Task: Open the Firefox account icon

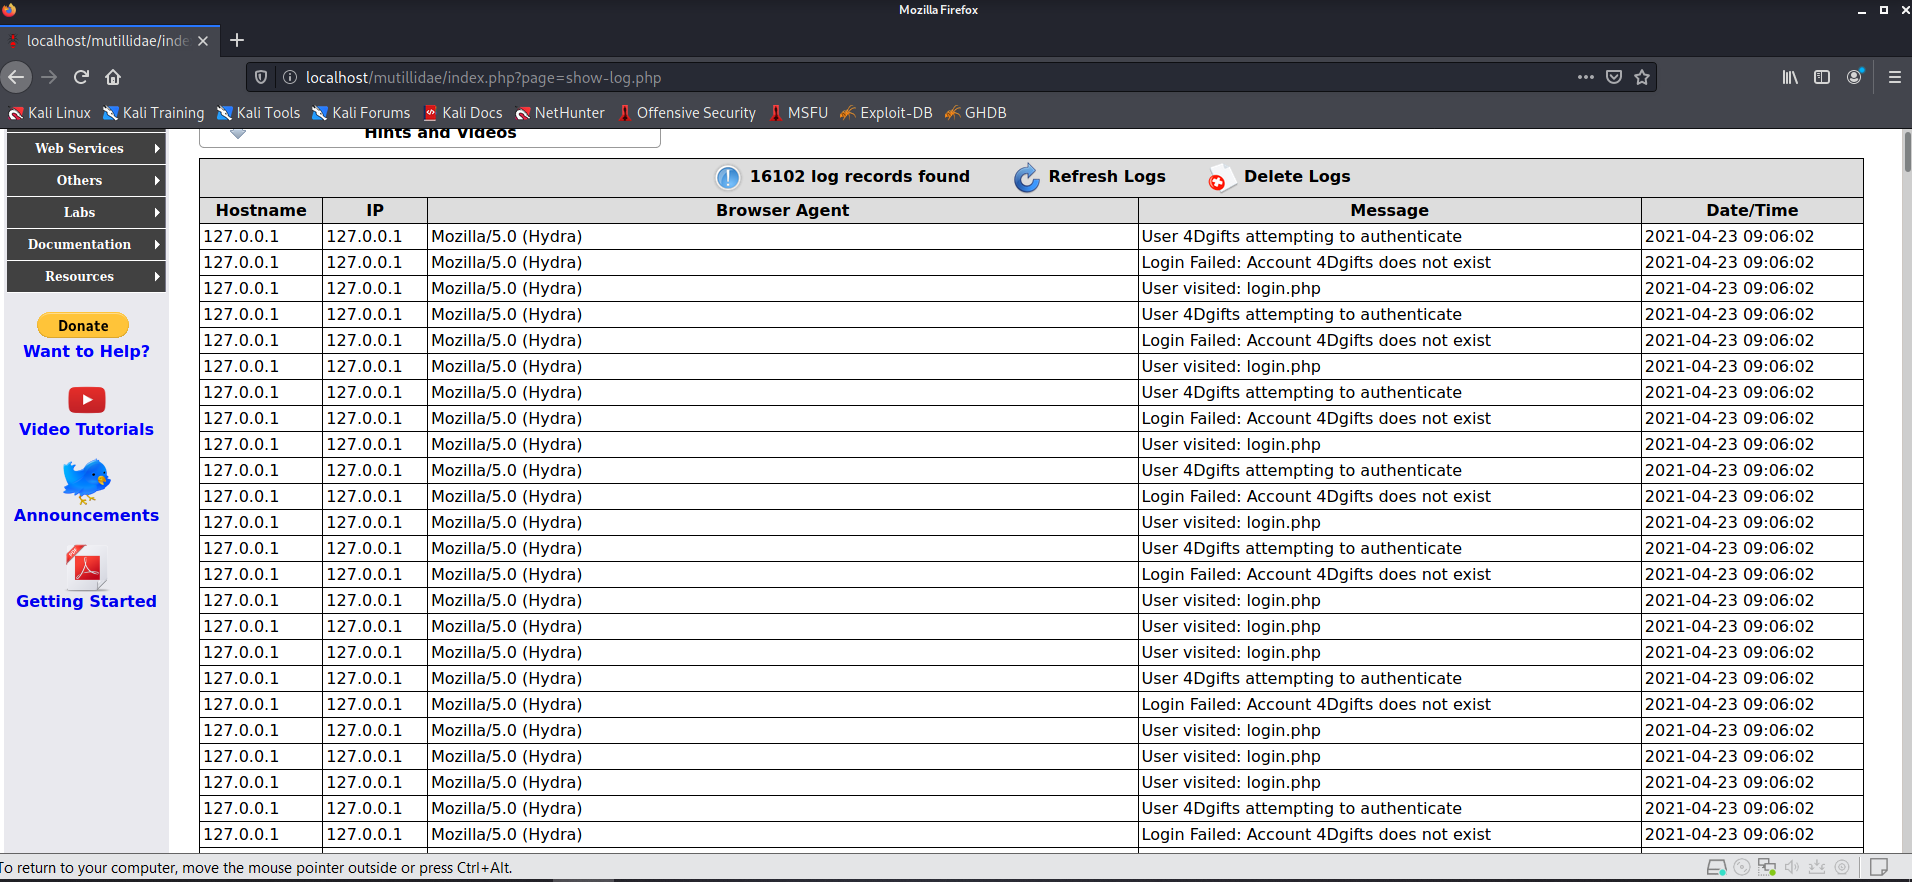Action: coord(1855,77)
